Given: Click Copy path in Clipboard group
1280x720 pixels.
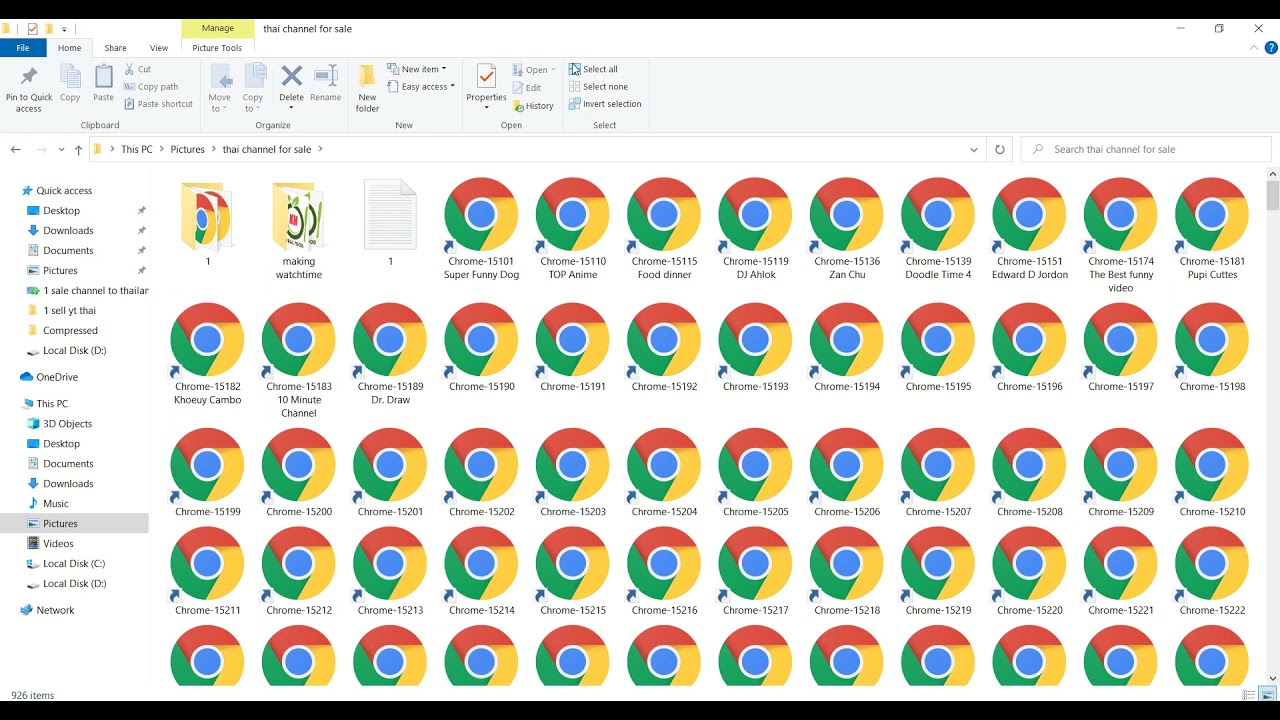Looking at the screenshot, I should [x=151, y=87].
